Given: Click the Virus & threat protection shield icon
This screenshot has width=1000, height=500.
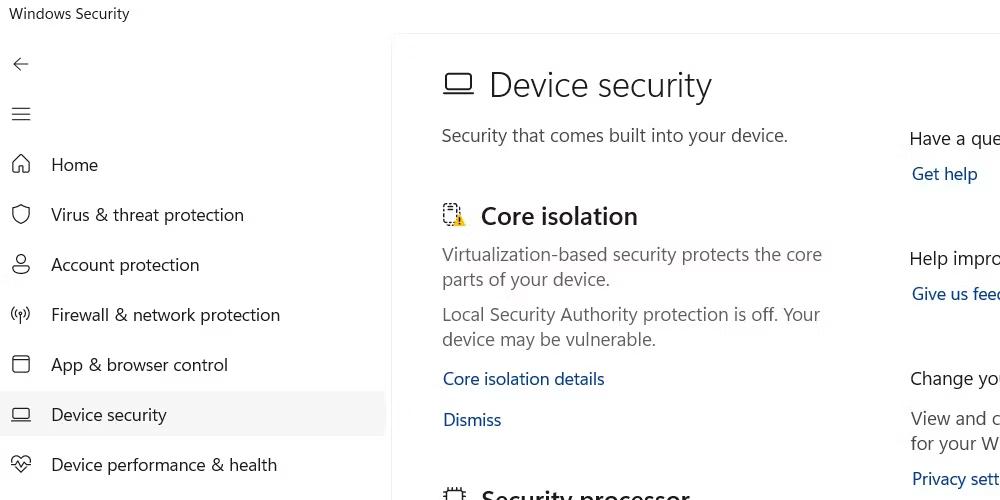Looking at the screenshot, I should point(21,214).
